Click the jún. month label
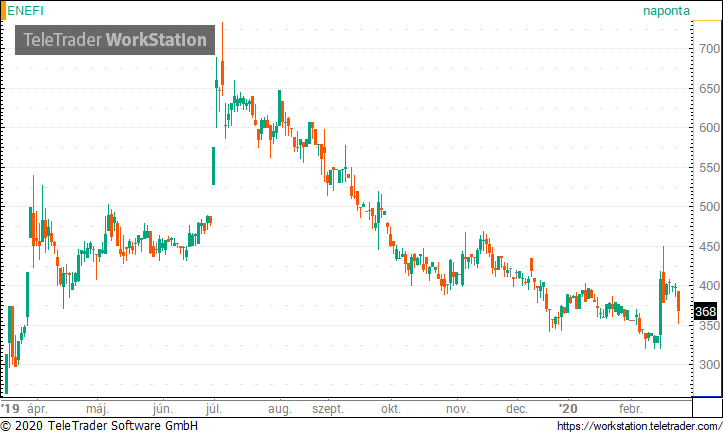The image size is (723, 435). [x=163, y=409]
